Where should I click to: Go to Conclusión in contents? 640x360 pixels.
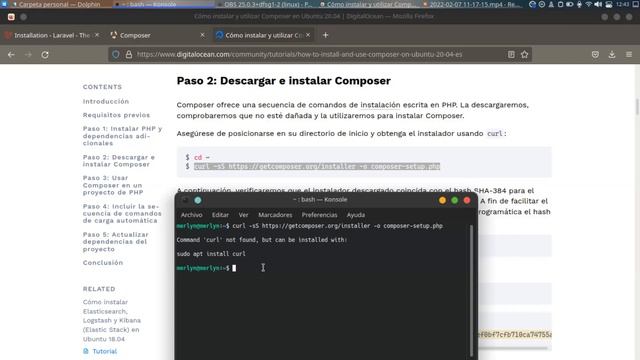click(x=103, y=263)
